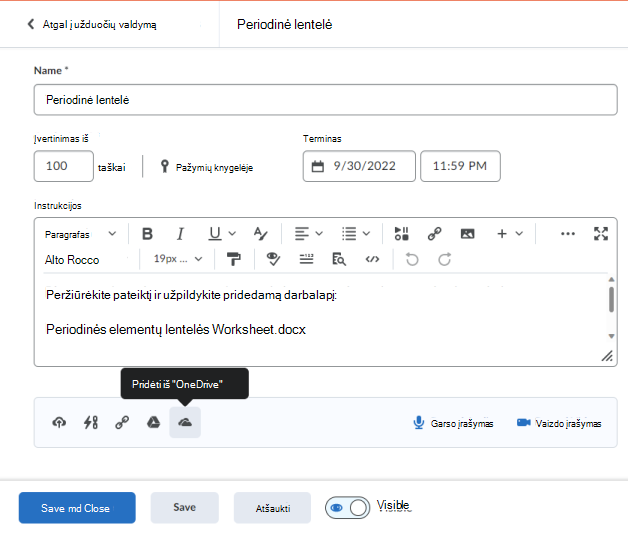
Task: Attach a weblink below the editor
Action: click(122, 423)
